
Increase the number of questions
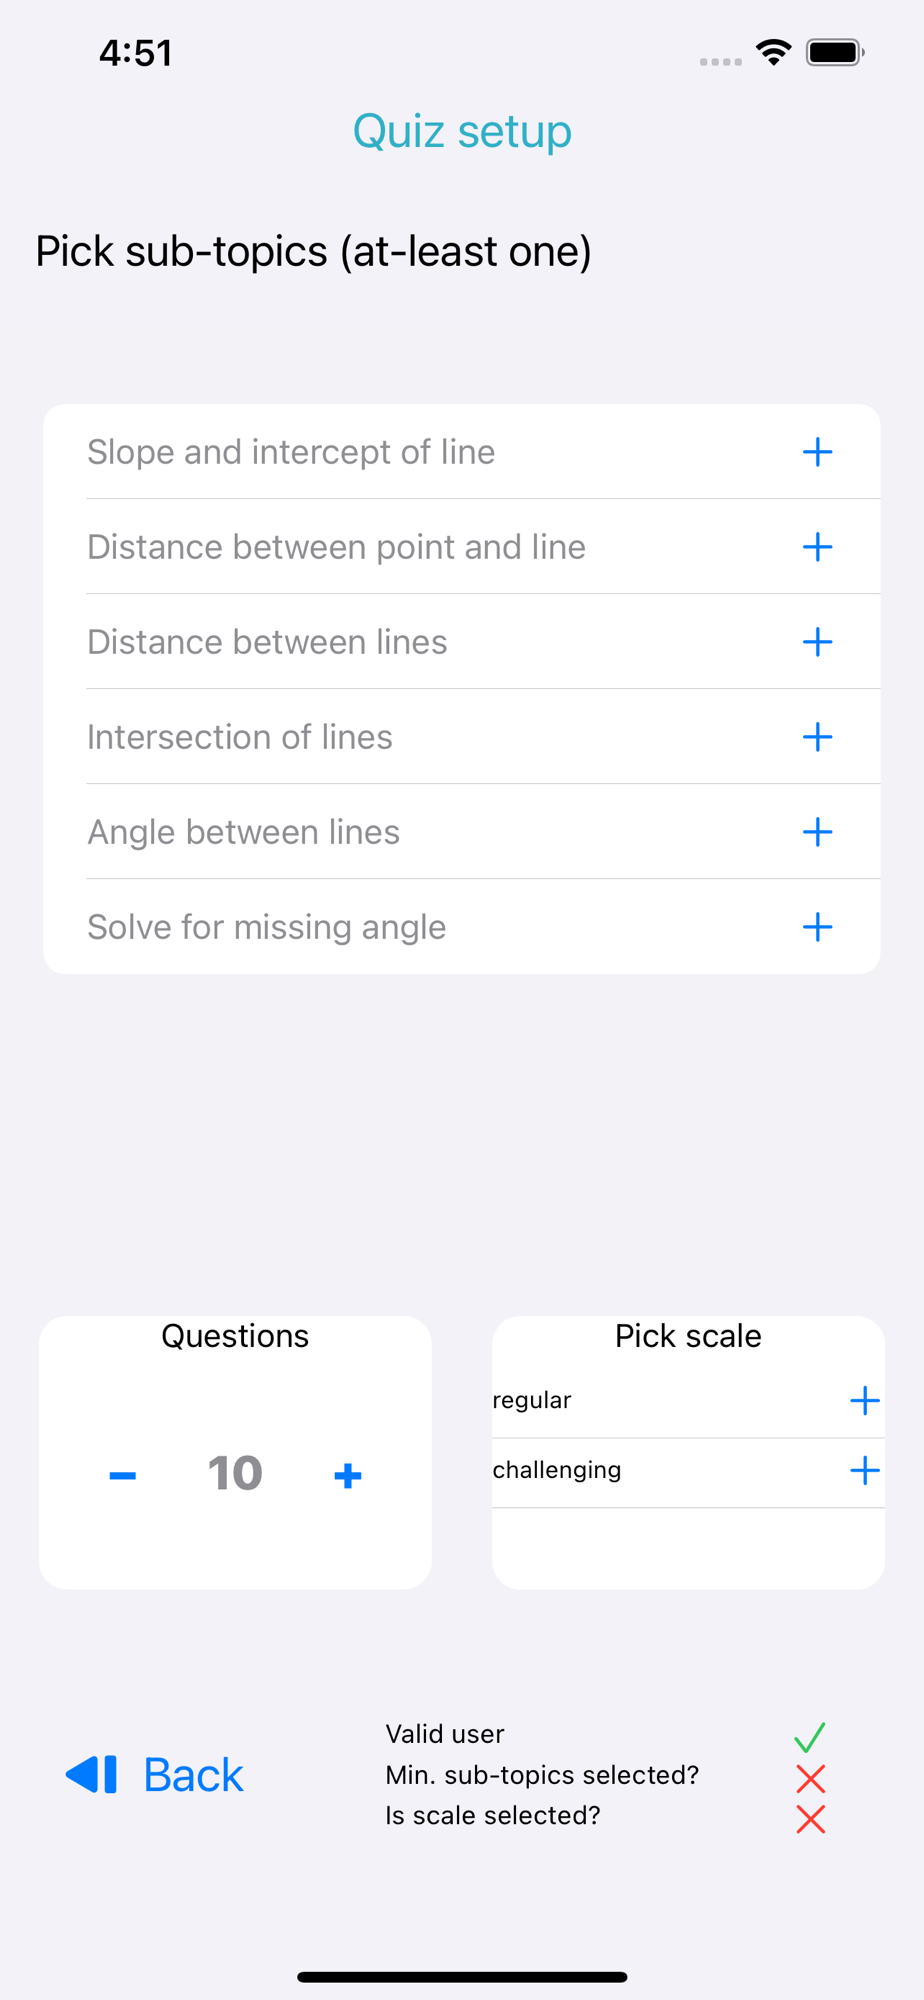pos(348,1475)
